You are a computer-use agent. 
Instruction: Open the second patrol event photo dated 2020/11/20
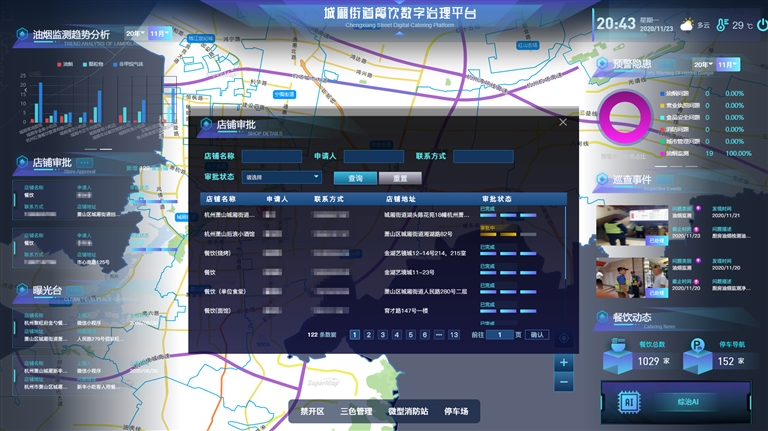click(x=632, y=278)
